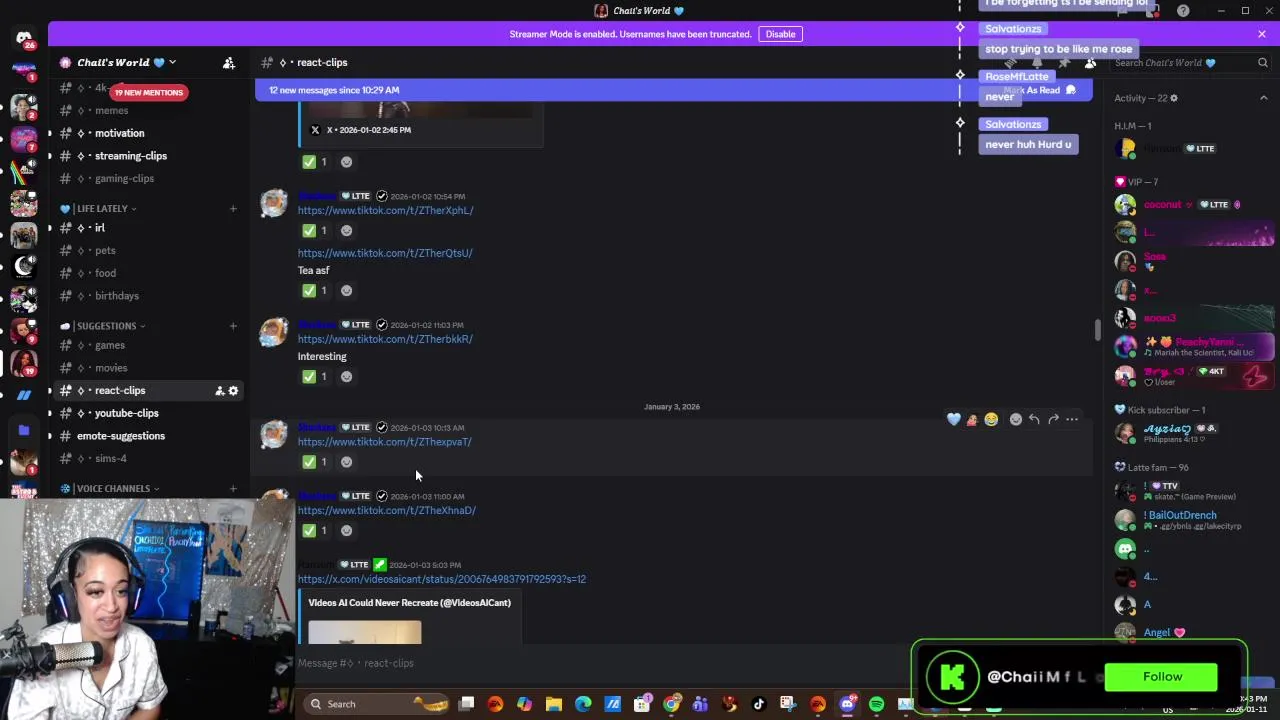Open Spotify from taskbar
1280x720 pixels.
point(876,704)
